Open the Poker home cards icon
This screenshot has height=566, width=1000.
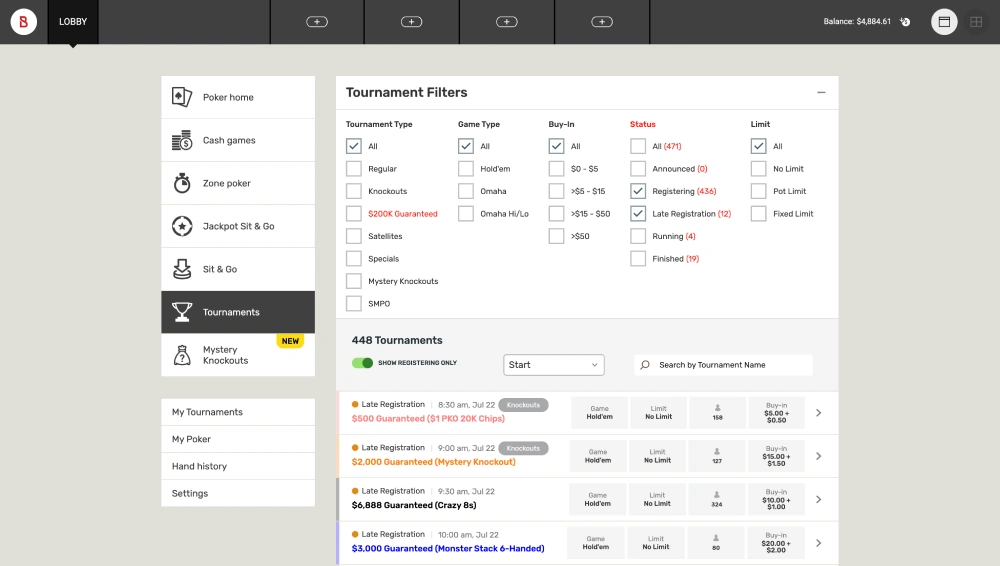(182, 97)
